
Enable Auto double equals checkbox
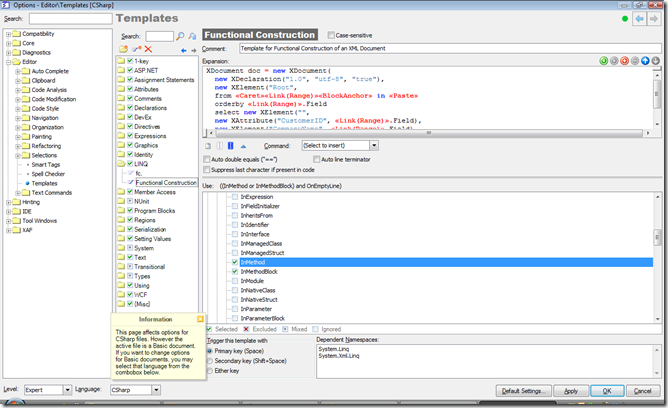pos(207,159)
